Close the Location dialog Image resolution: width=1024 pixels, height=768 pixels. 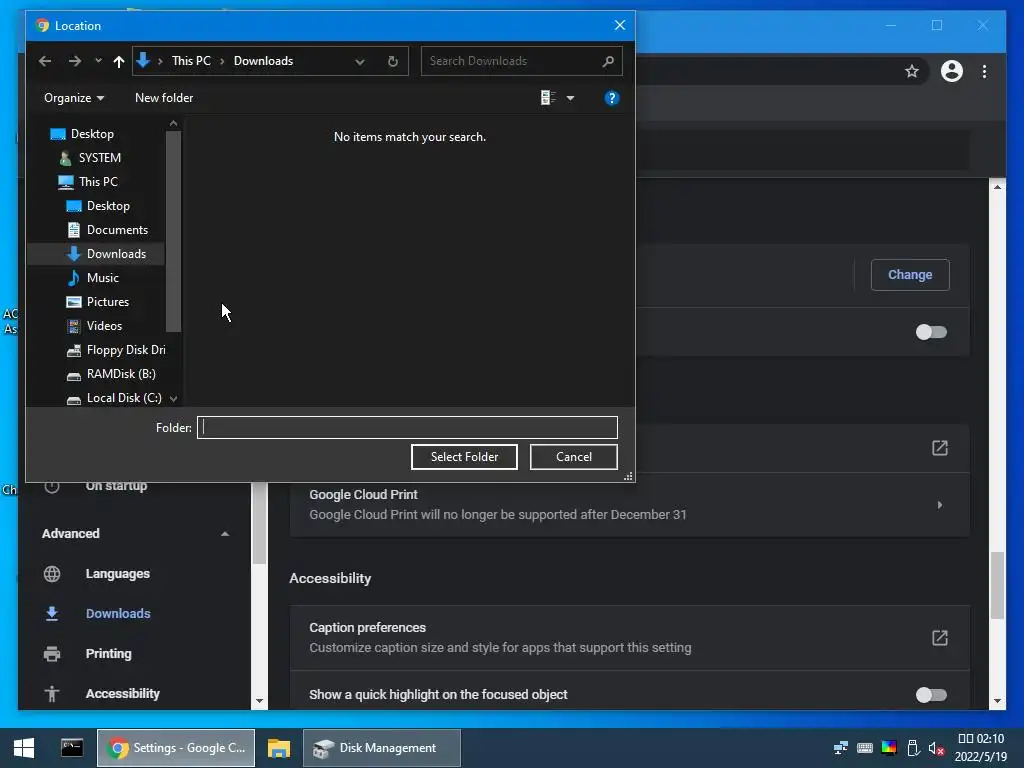pyautogui.click(x=620, y=25)
